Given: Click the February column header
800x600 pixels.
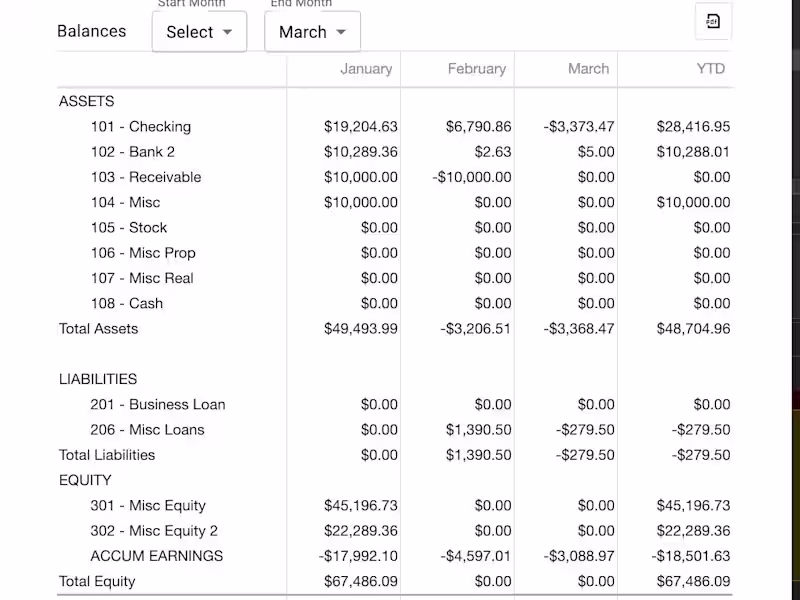Looking at the screenshot, I should point(476,69).
